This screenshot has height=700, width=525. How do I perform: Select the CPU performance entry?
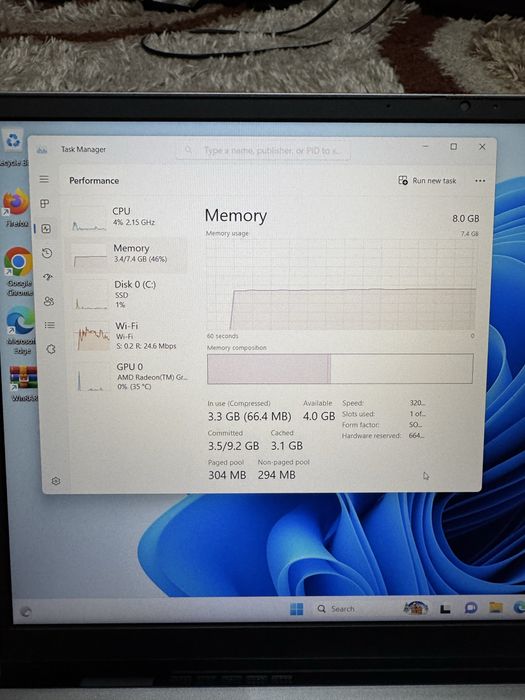click(126, 218)
